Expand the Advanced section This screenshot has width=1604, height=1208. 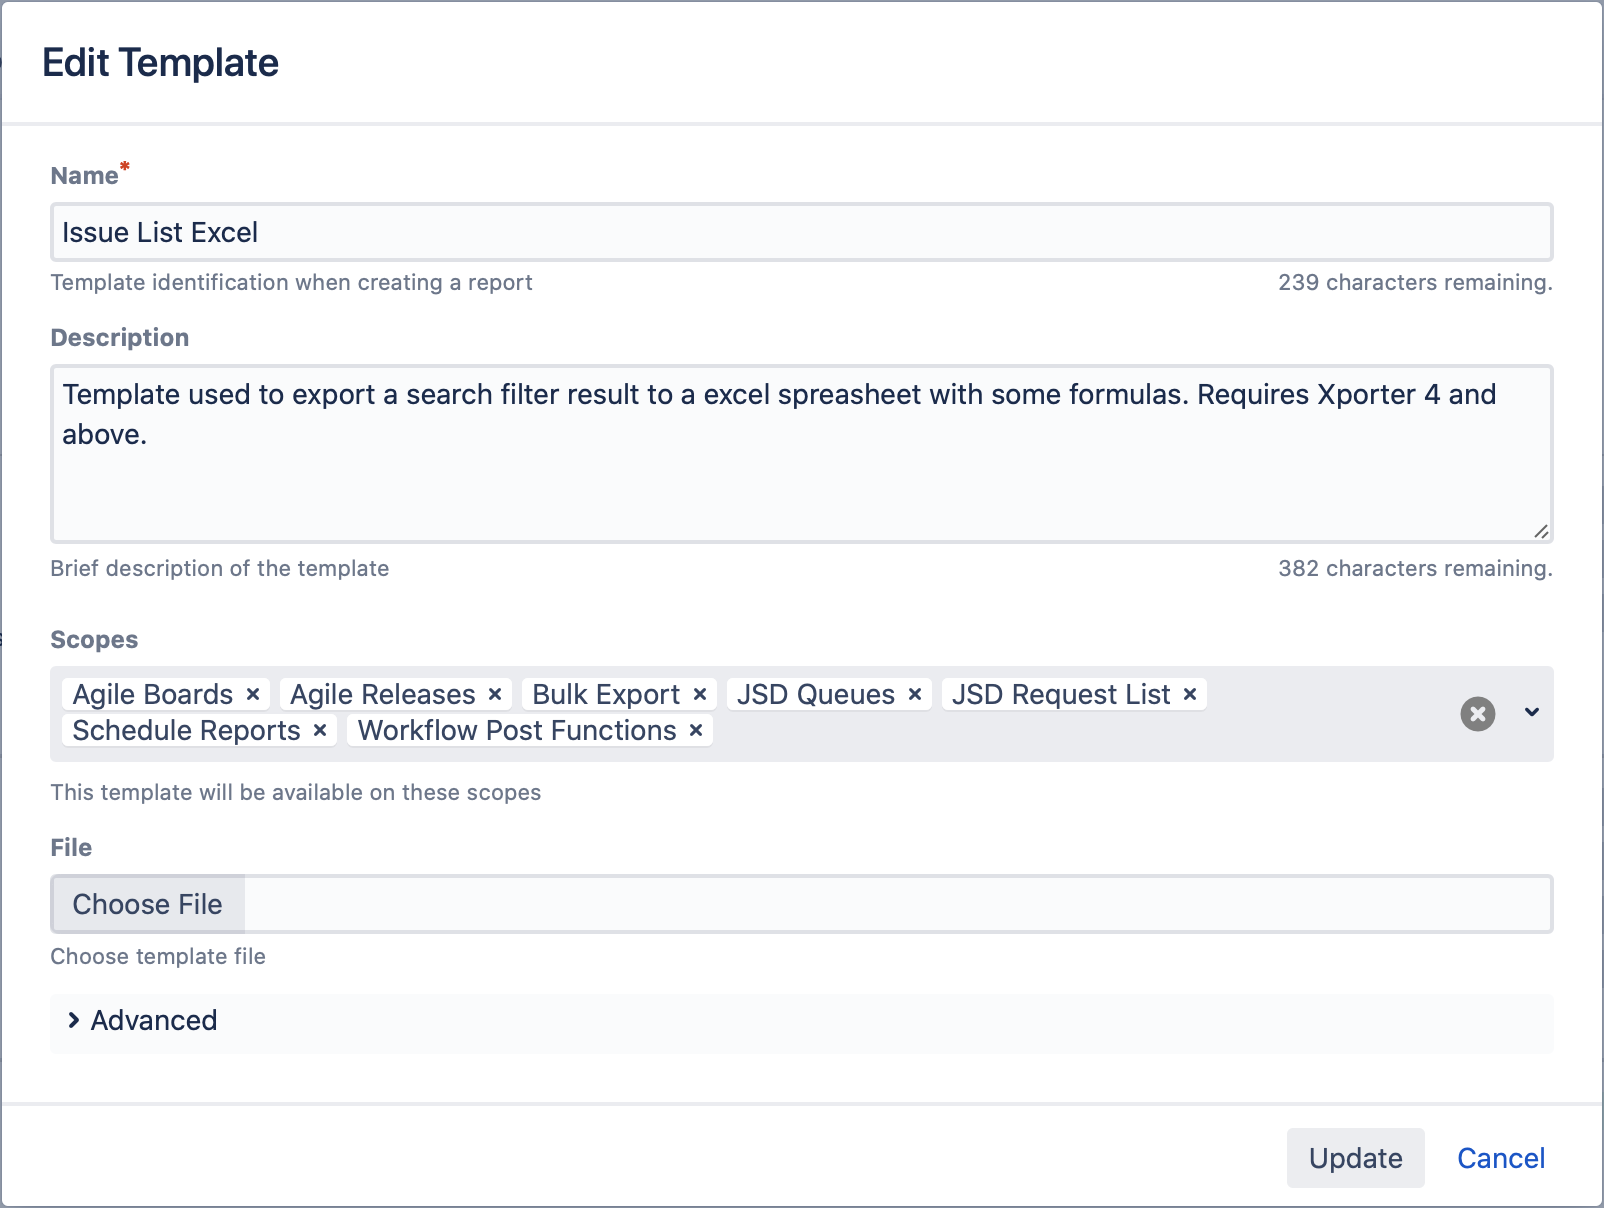pos(154,1020)
